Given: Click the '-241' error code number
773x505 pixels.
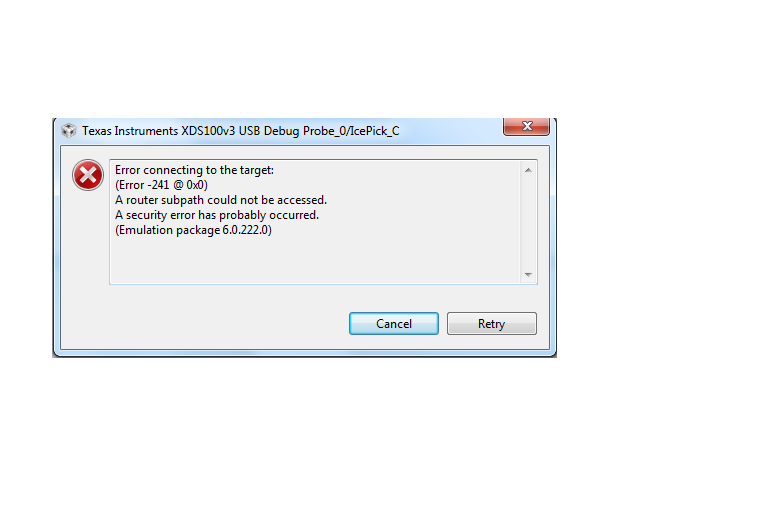Looking at the screenshot, I should (158, 185).
